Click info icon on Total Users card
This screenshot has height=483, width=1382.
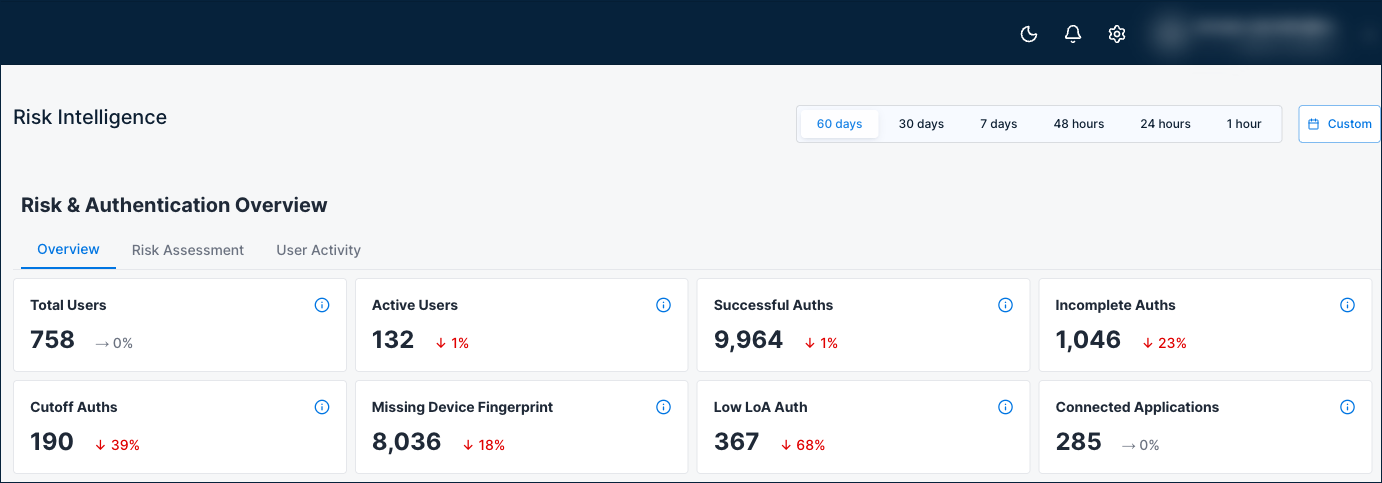coord(322,305)
